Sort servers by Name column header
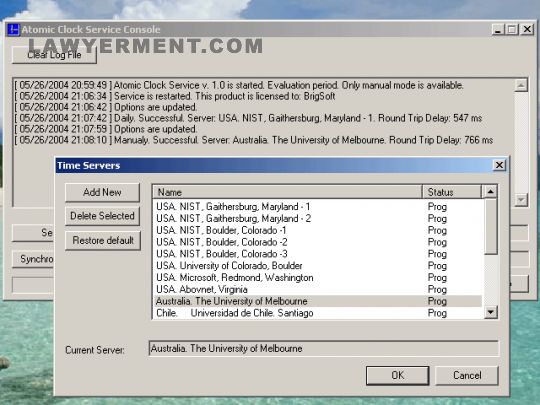The height and width of the screenshot is (405, 540). 288,192
